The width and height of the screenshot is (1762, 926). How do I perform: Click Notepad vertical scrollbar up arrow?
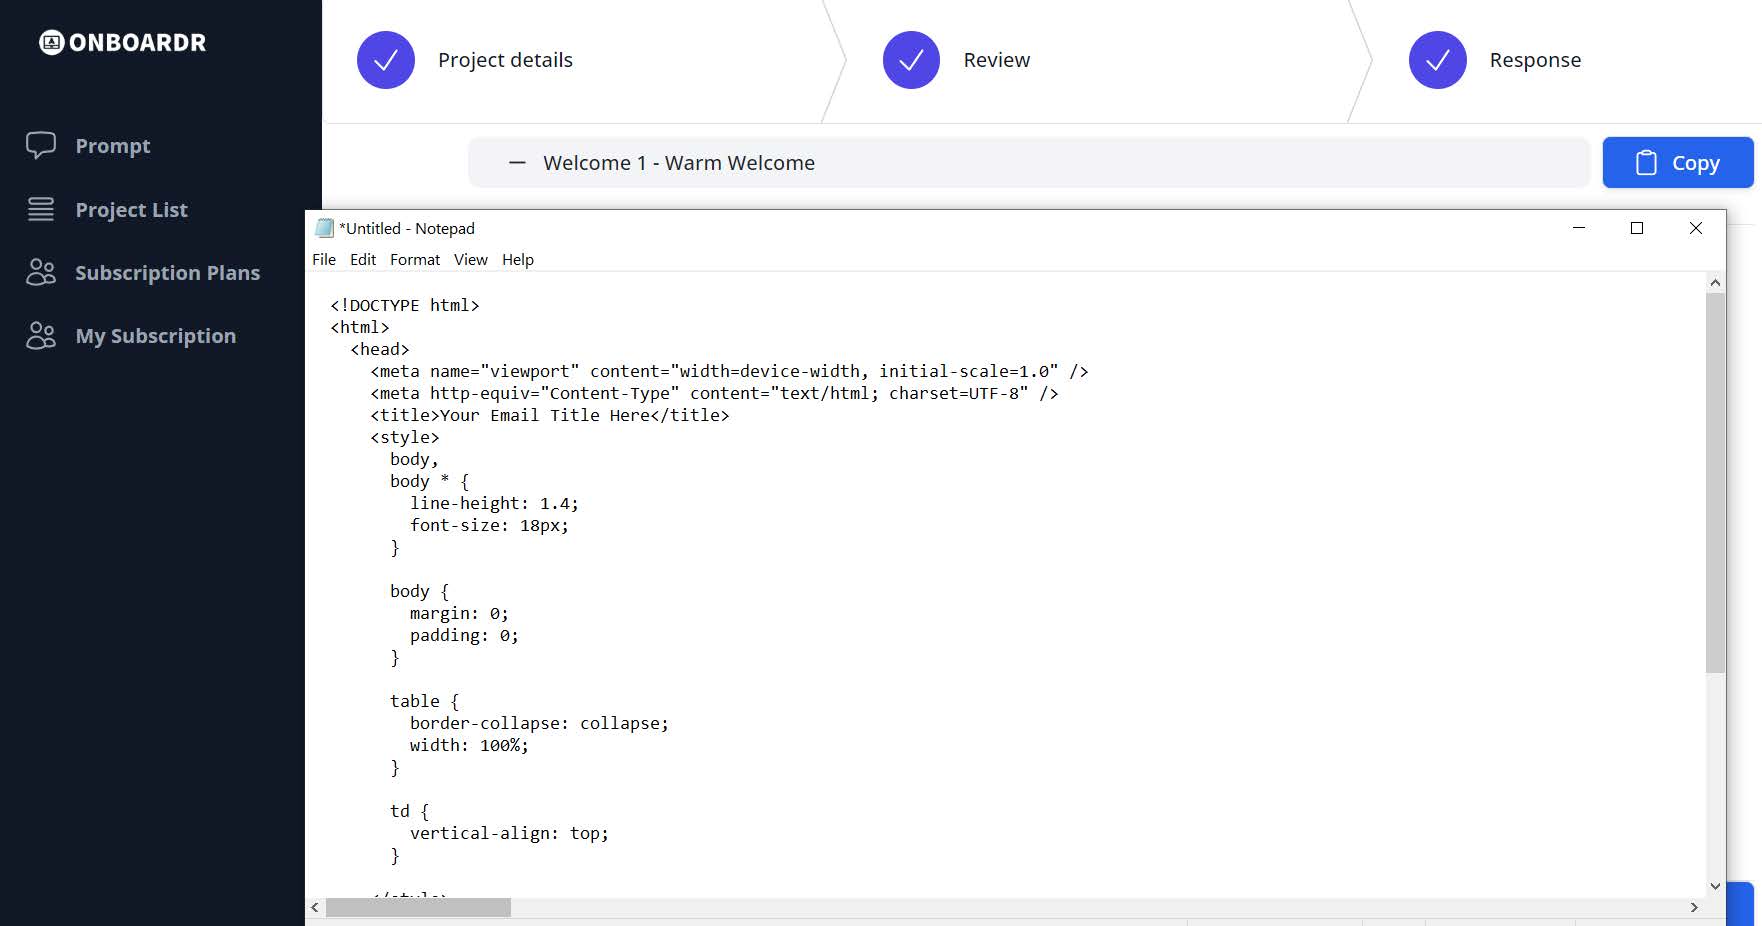point(1716,283)
